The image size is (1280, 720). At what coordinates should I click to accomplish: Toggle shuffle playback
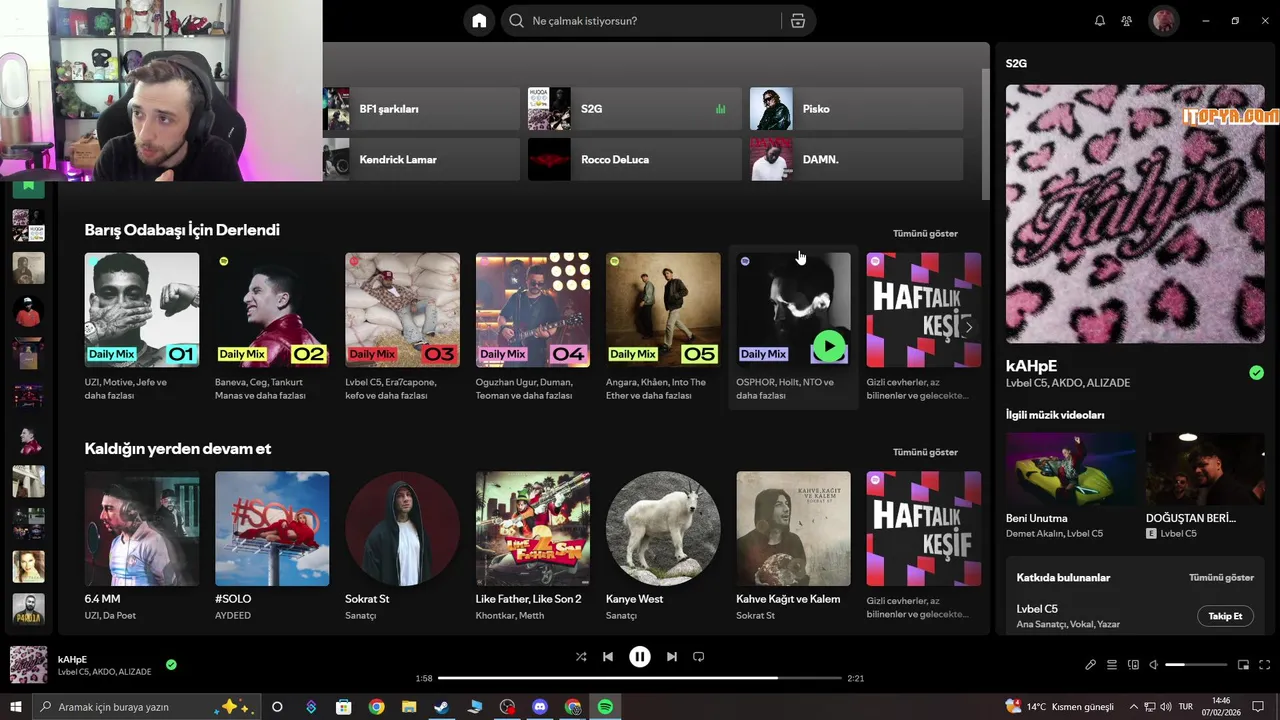(581, 657)
